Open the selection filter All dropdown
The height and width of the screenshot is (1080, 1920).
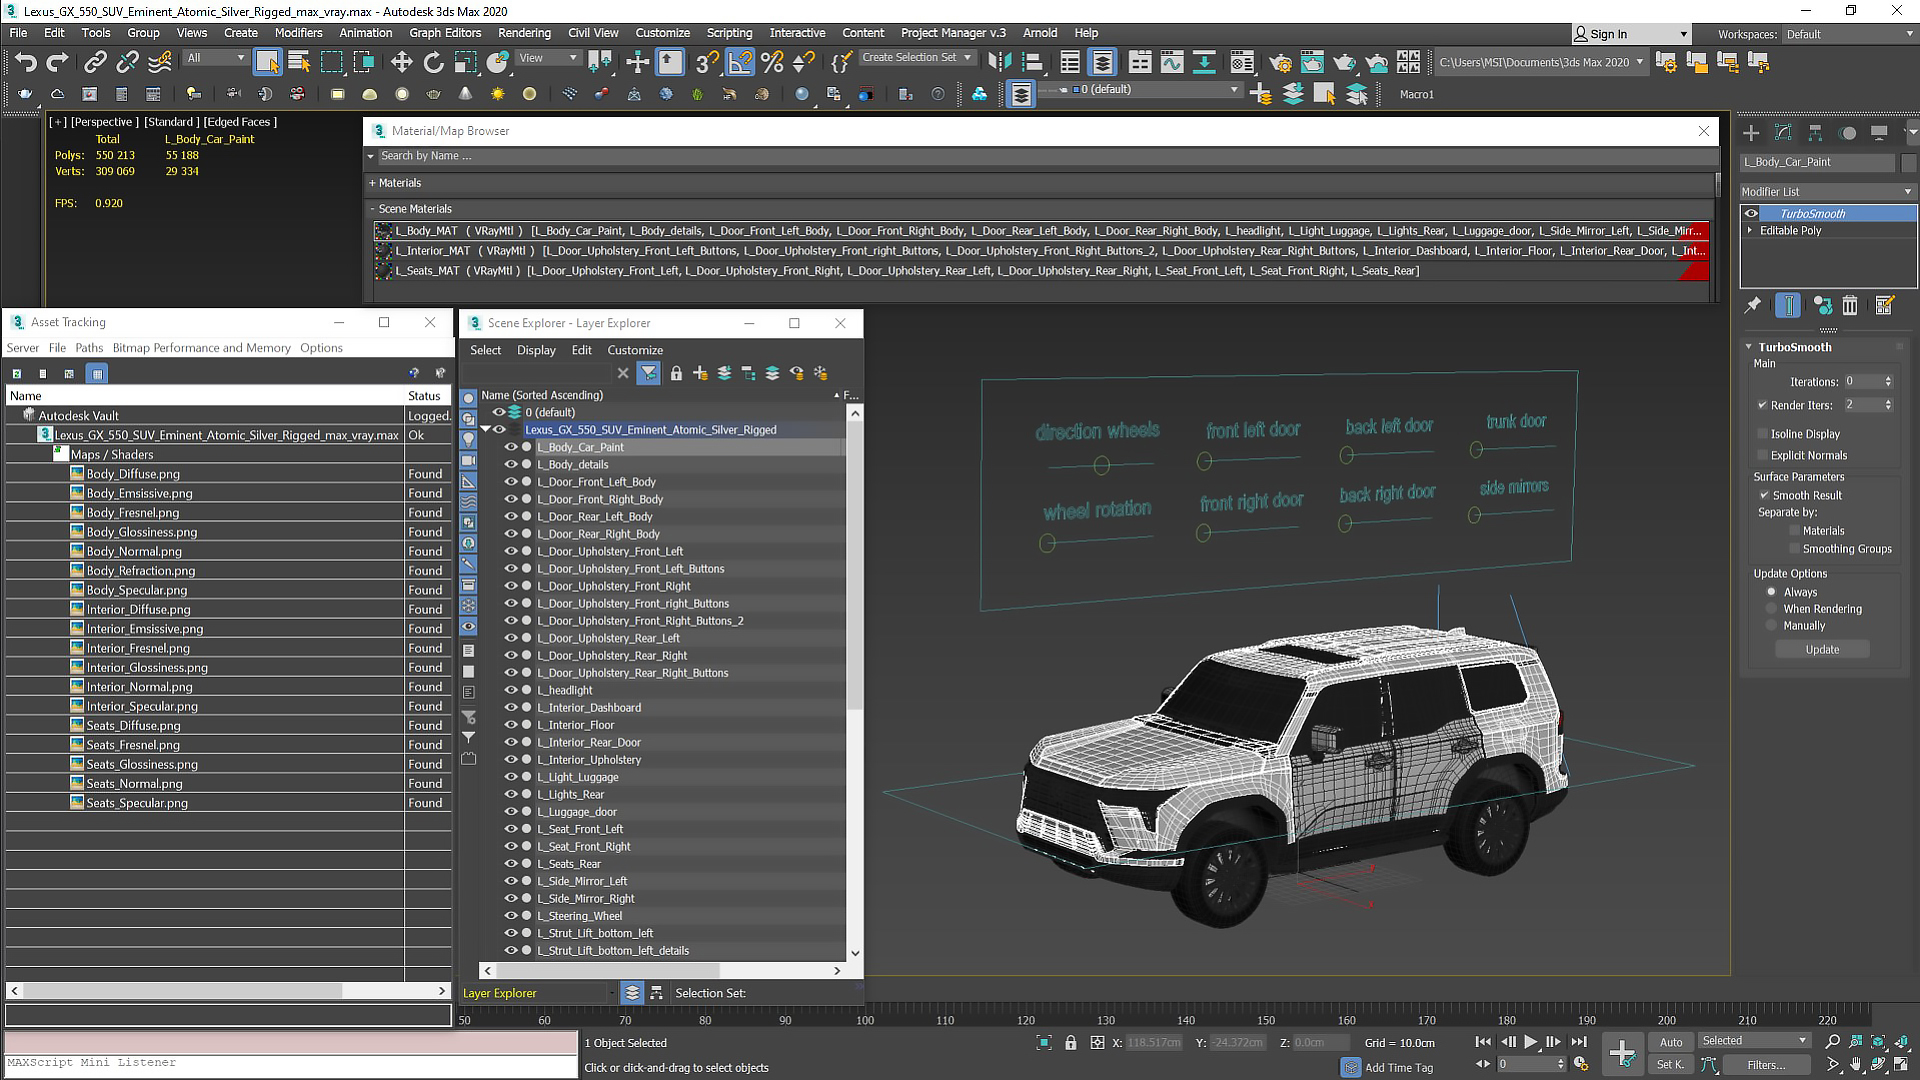[x=215, y=58]
